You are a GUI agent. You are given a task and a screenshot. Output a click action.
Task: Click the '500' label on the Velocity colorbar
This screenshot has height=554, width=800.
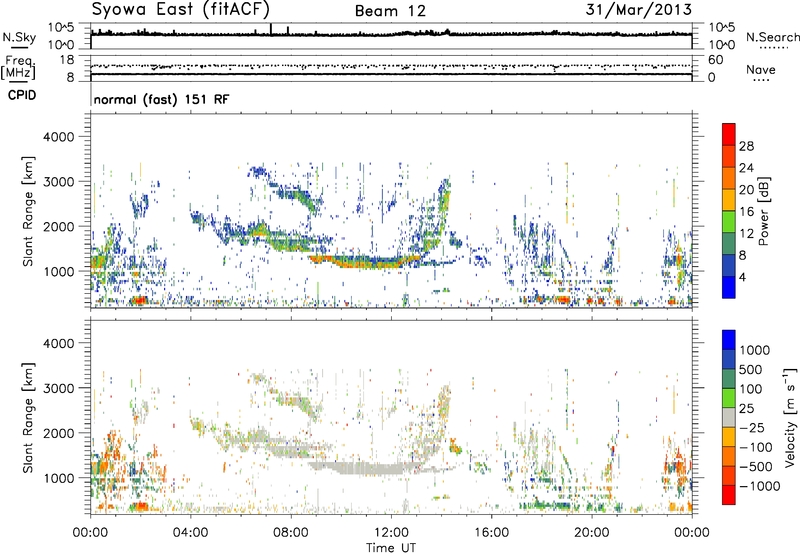[x=751, y=370]
